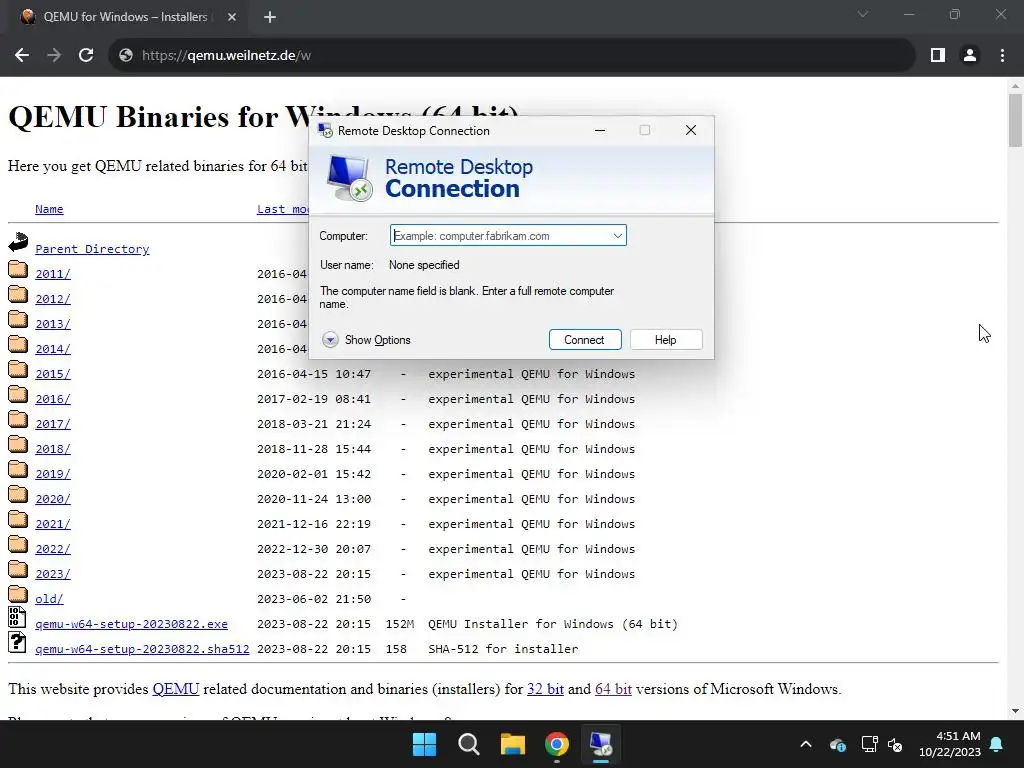Open the 2013/ folder link

click(53, 324)
